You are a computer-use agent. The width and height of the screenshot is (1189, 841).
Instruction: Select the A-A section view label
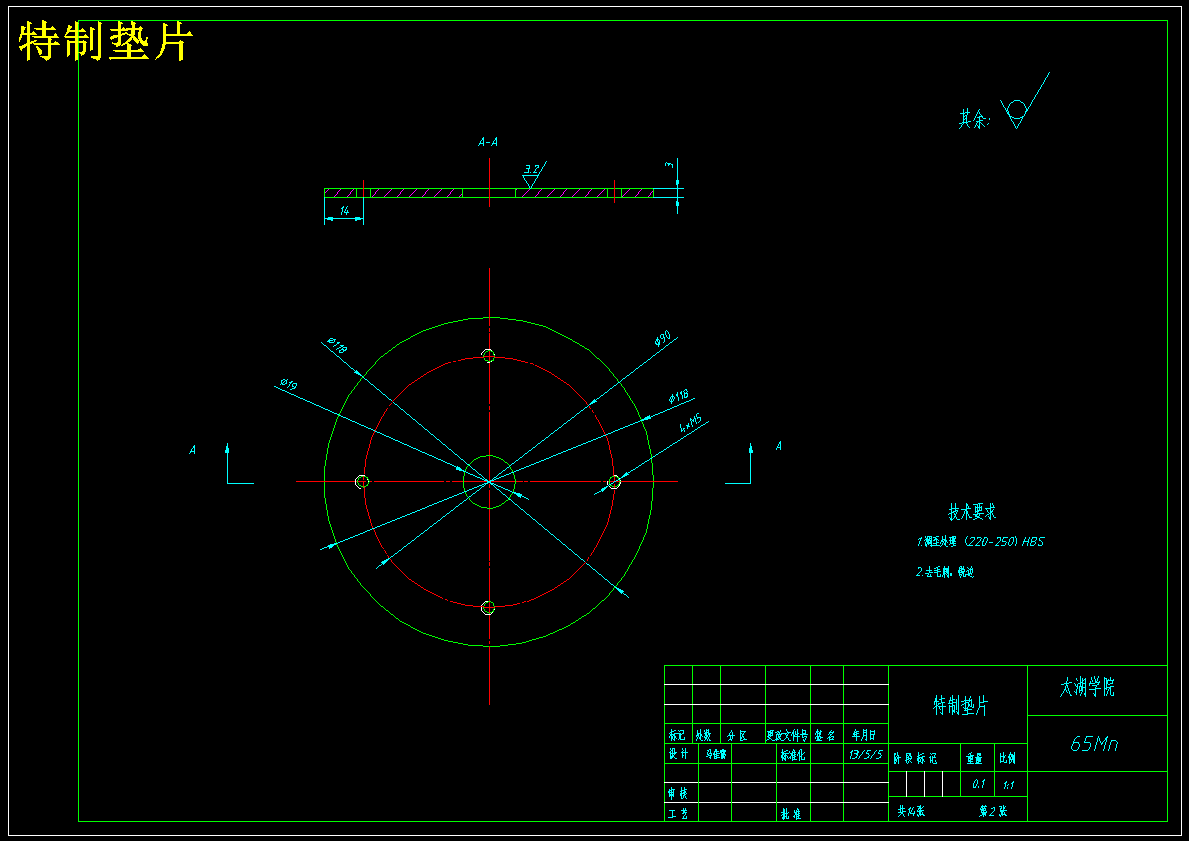(488, 142)
